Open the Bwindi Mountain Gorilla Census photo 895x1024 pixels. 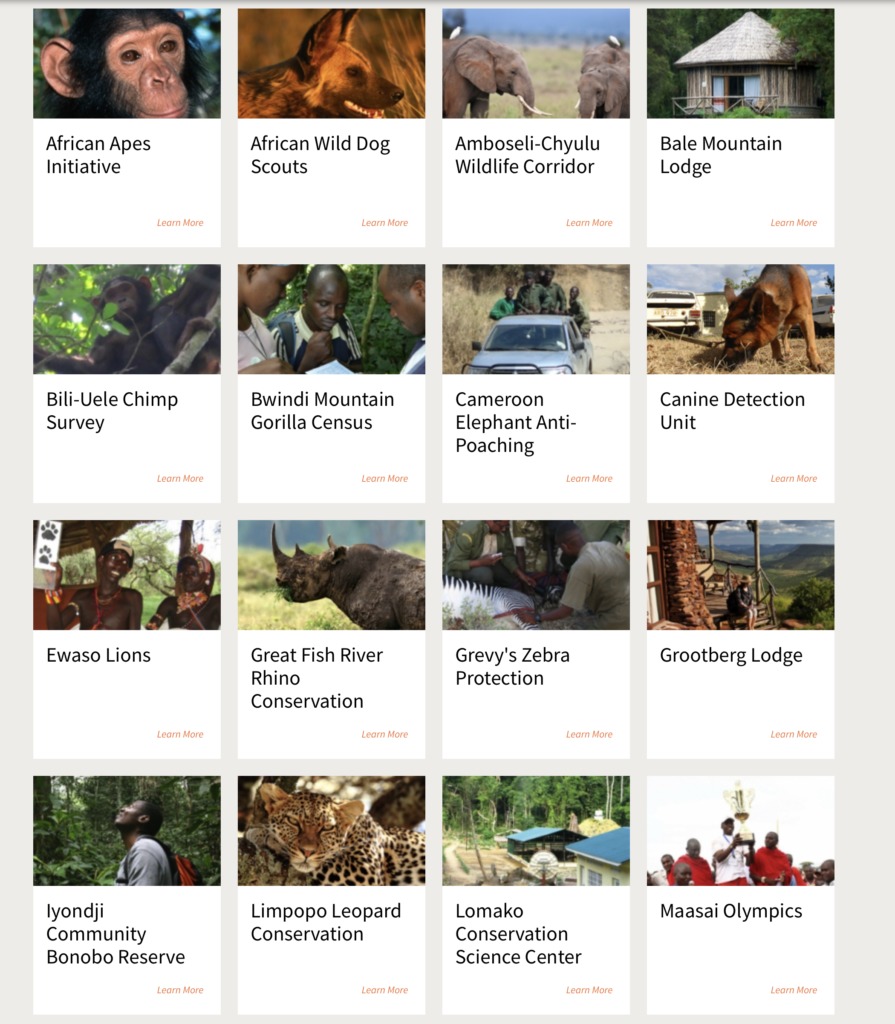[x=331, y=319]
